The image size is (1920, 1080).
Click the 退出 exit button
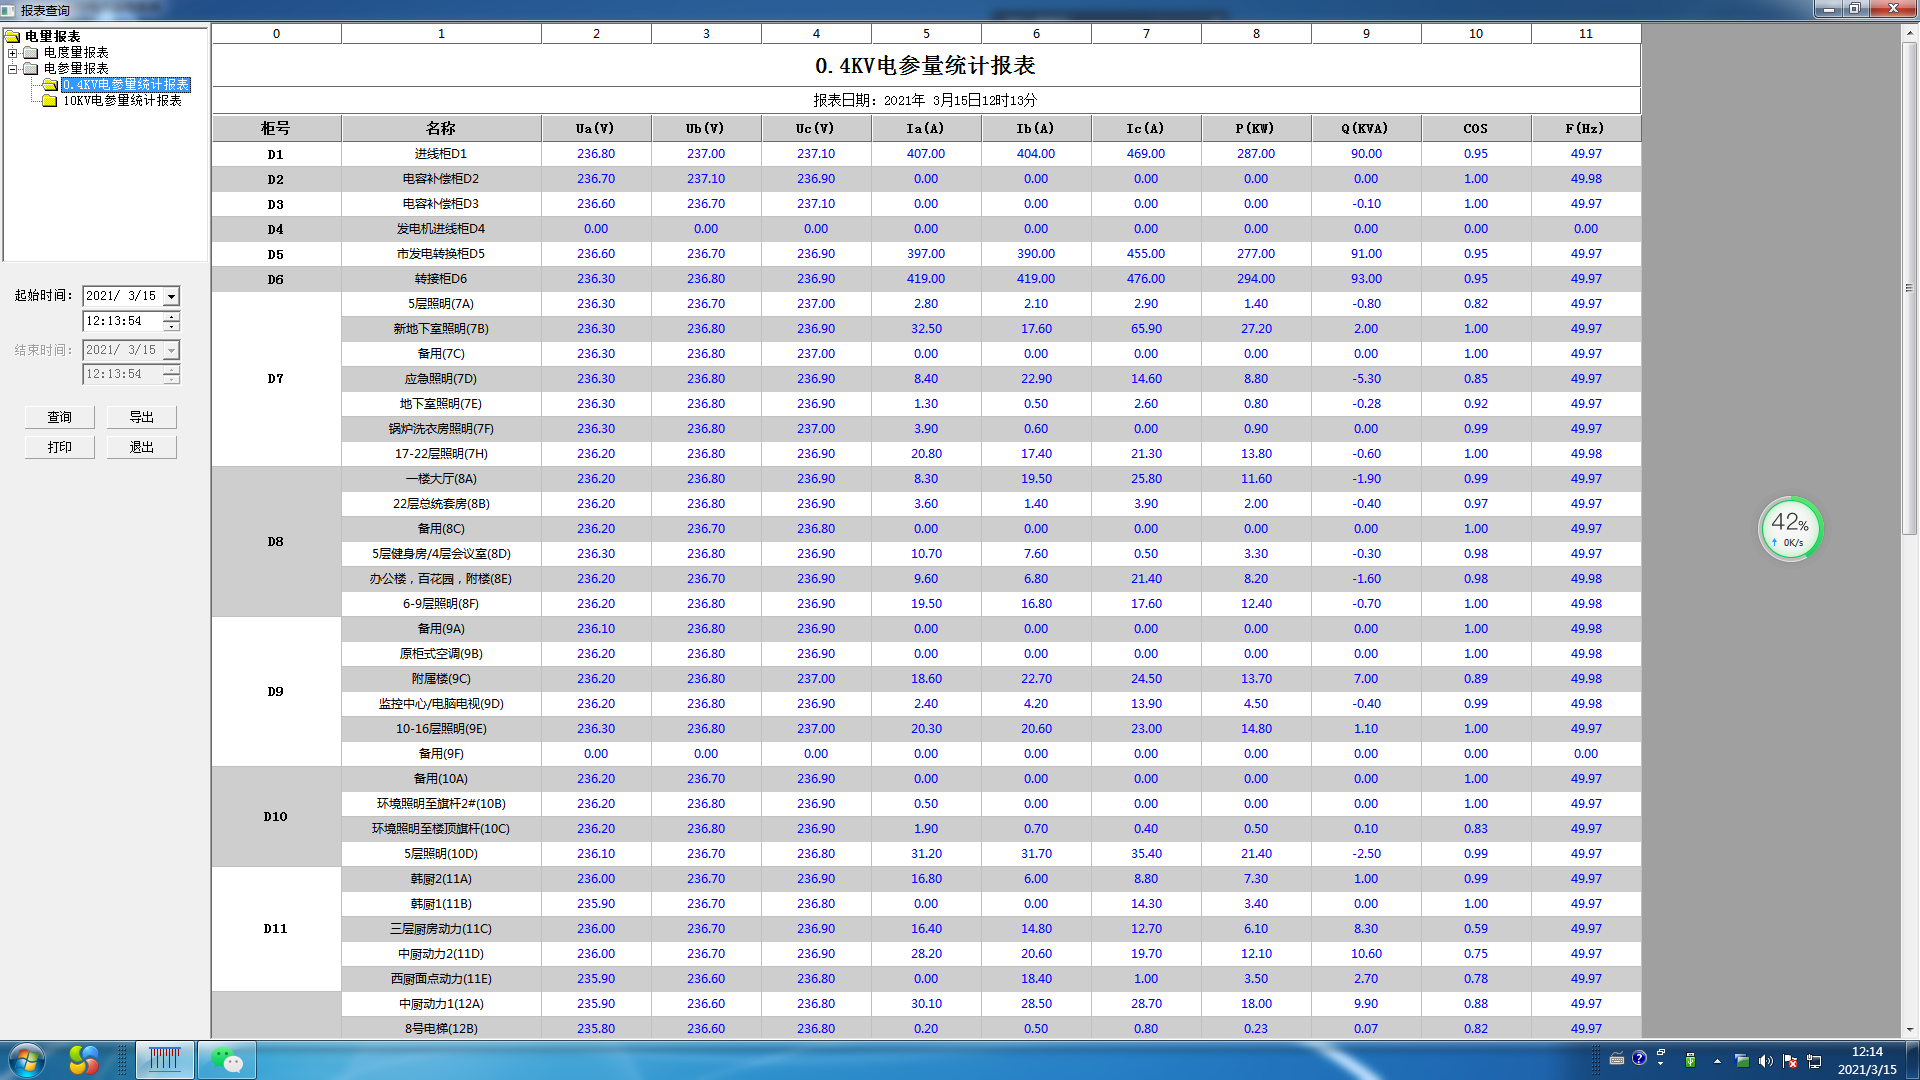(142, 448)
